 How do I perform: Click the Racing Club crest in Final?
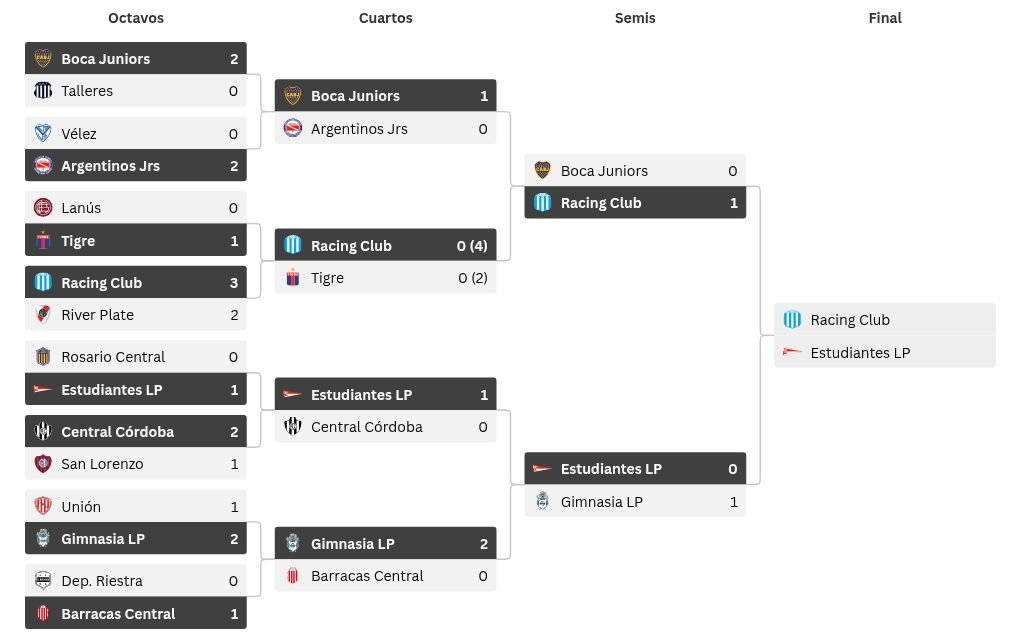point(792,320)
